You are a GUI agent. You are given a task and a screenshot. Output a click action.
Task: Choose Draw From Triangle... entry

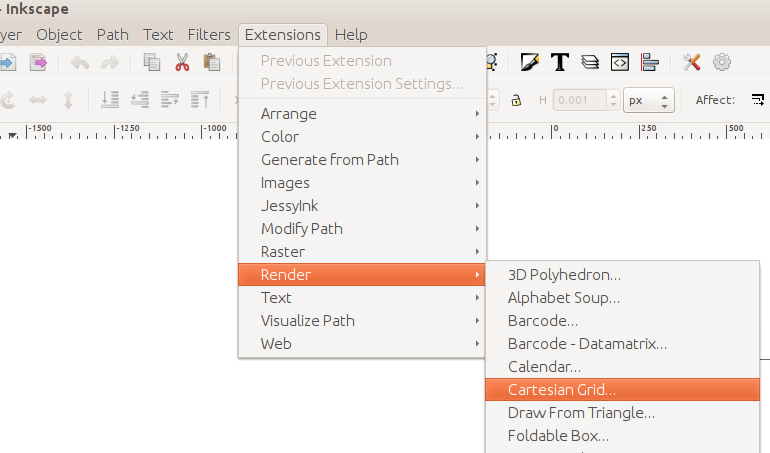tap(622, 413)
